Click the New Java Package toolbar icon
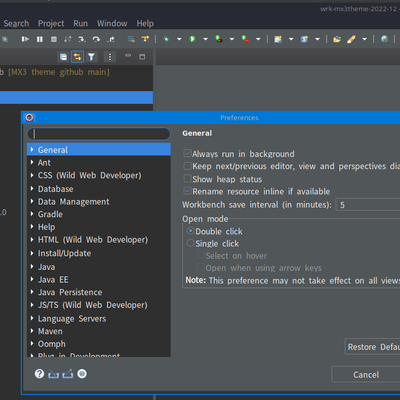This screenshot has height=400, width=400. coord(278,39)
